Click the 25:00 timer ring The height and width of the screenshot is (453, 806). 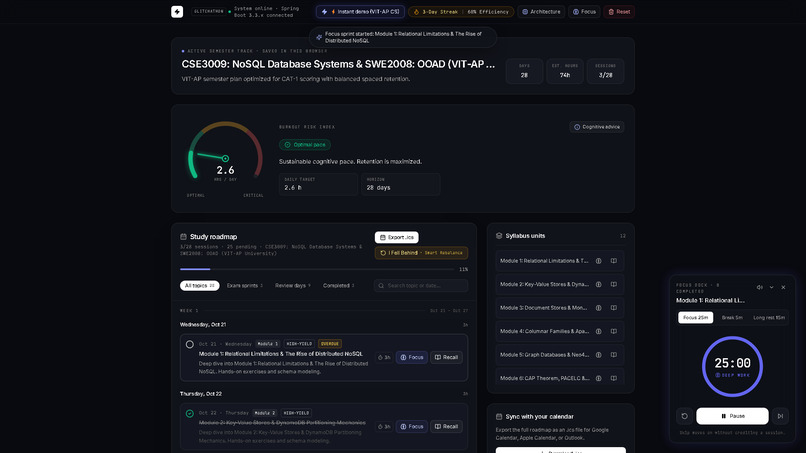732,367
